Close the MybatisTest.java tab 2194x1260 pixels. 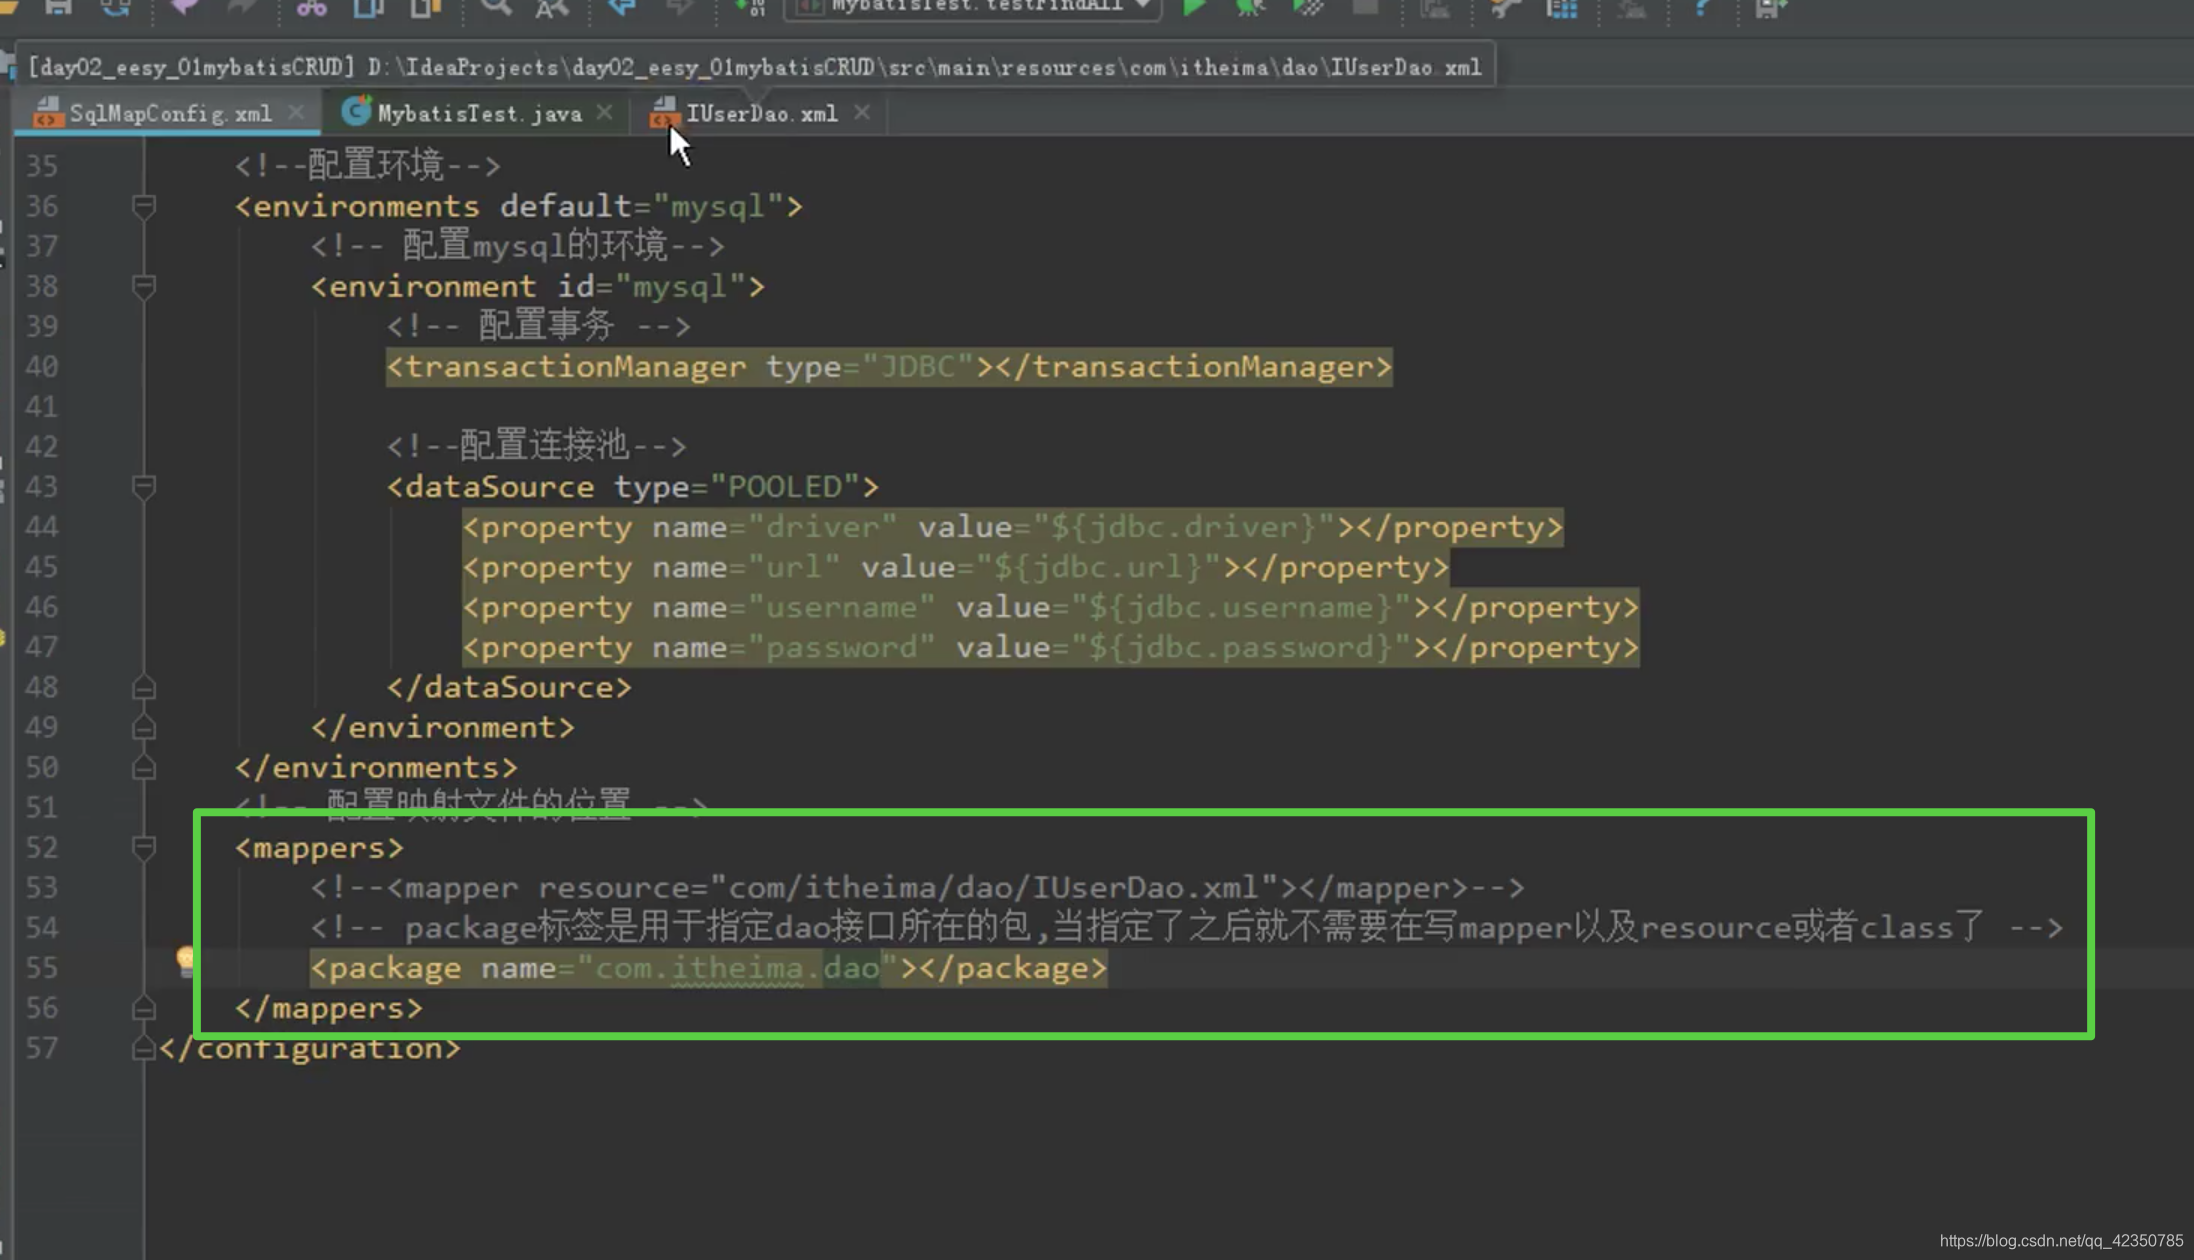pyautogui.click(x=604, y=113)
